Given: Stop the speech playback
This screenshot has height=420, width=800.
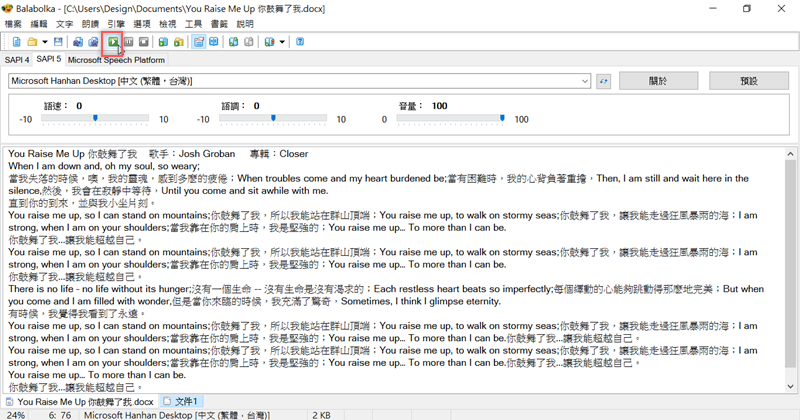Looking at the screenshot, I should [x=144, y=42].
